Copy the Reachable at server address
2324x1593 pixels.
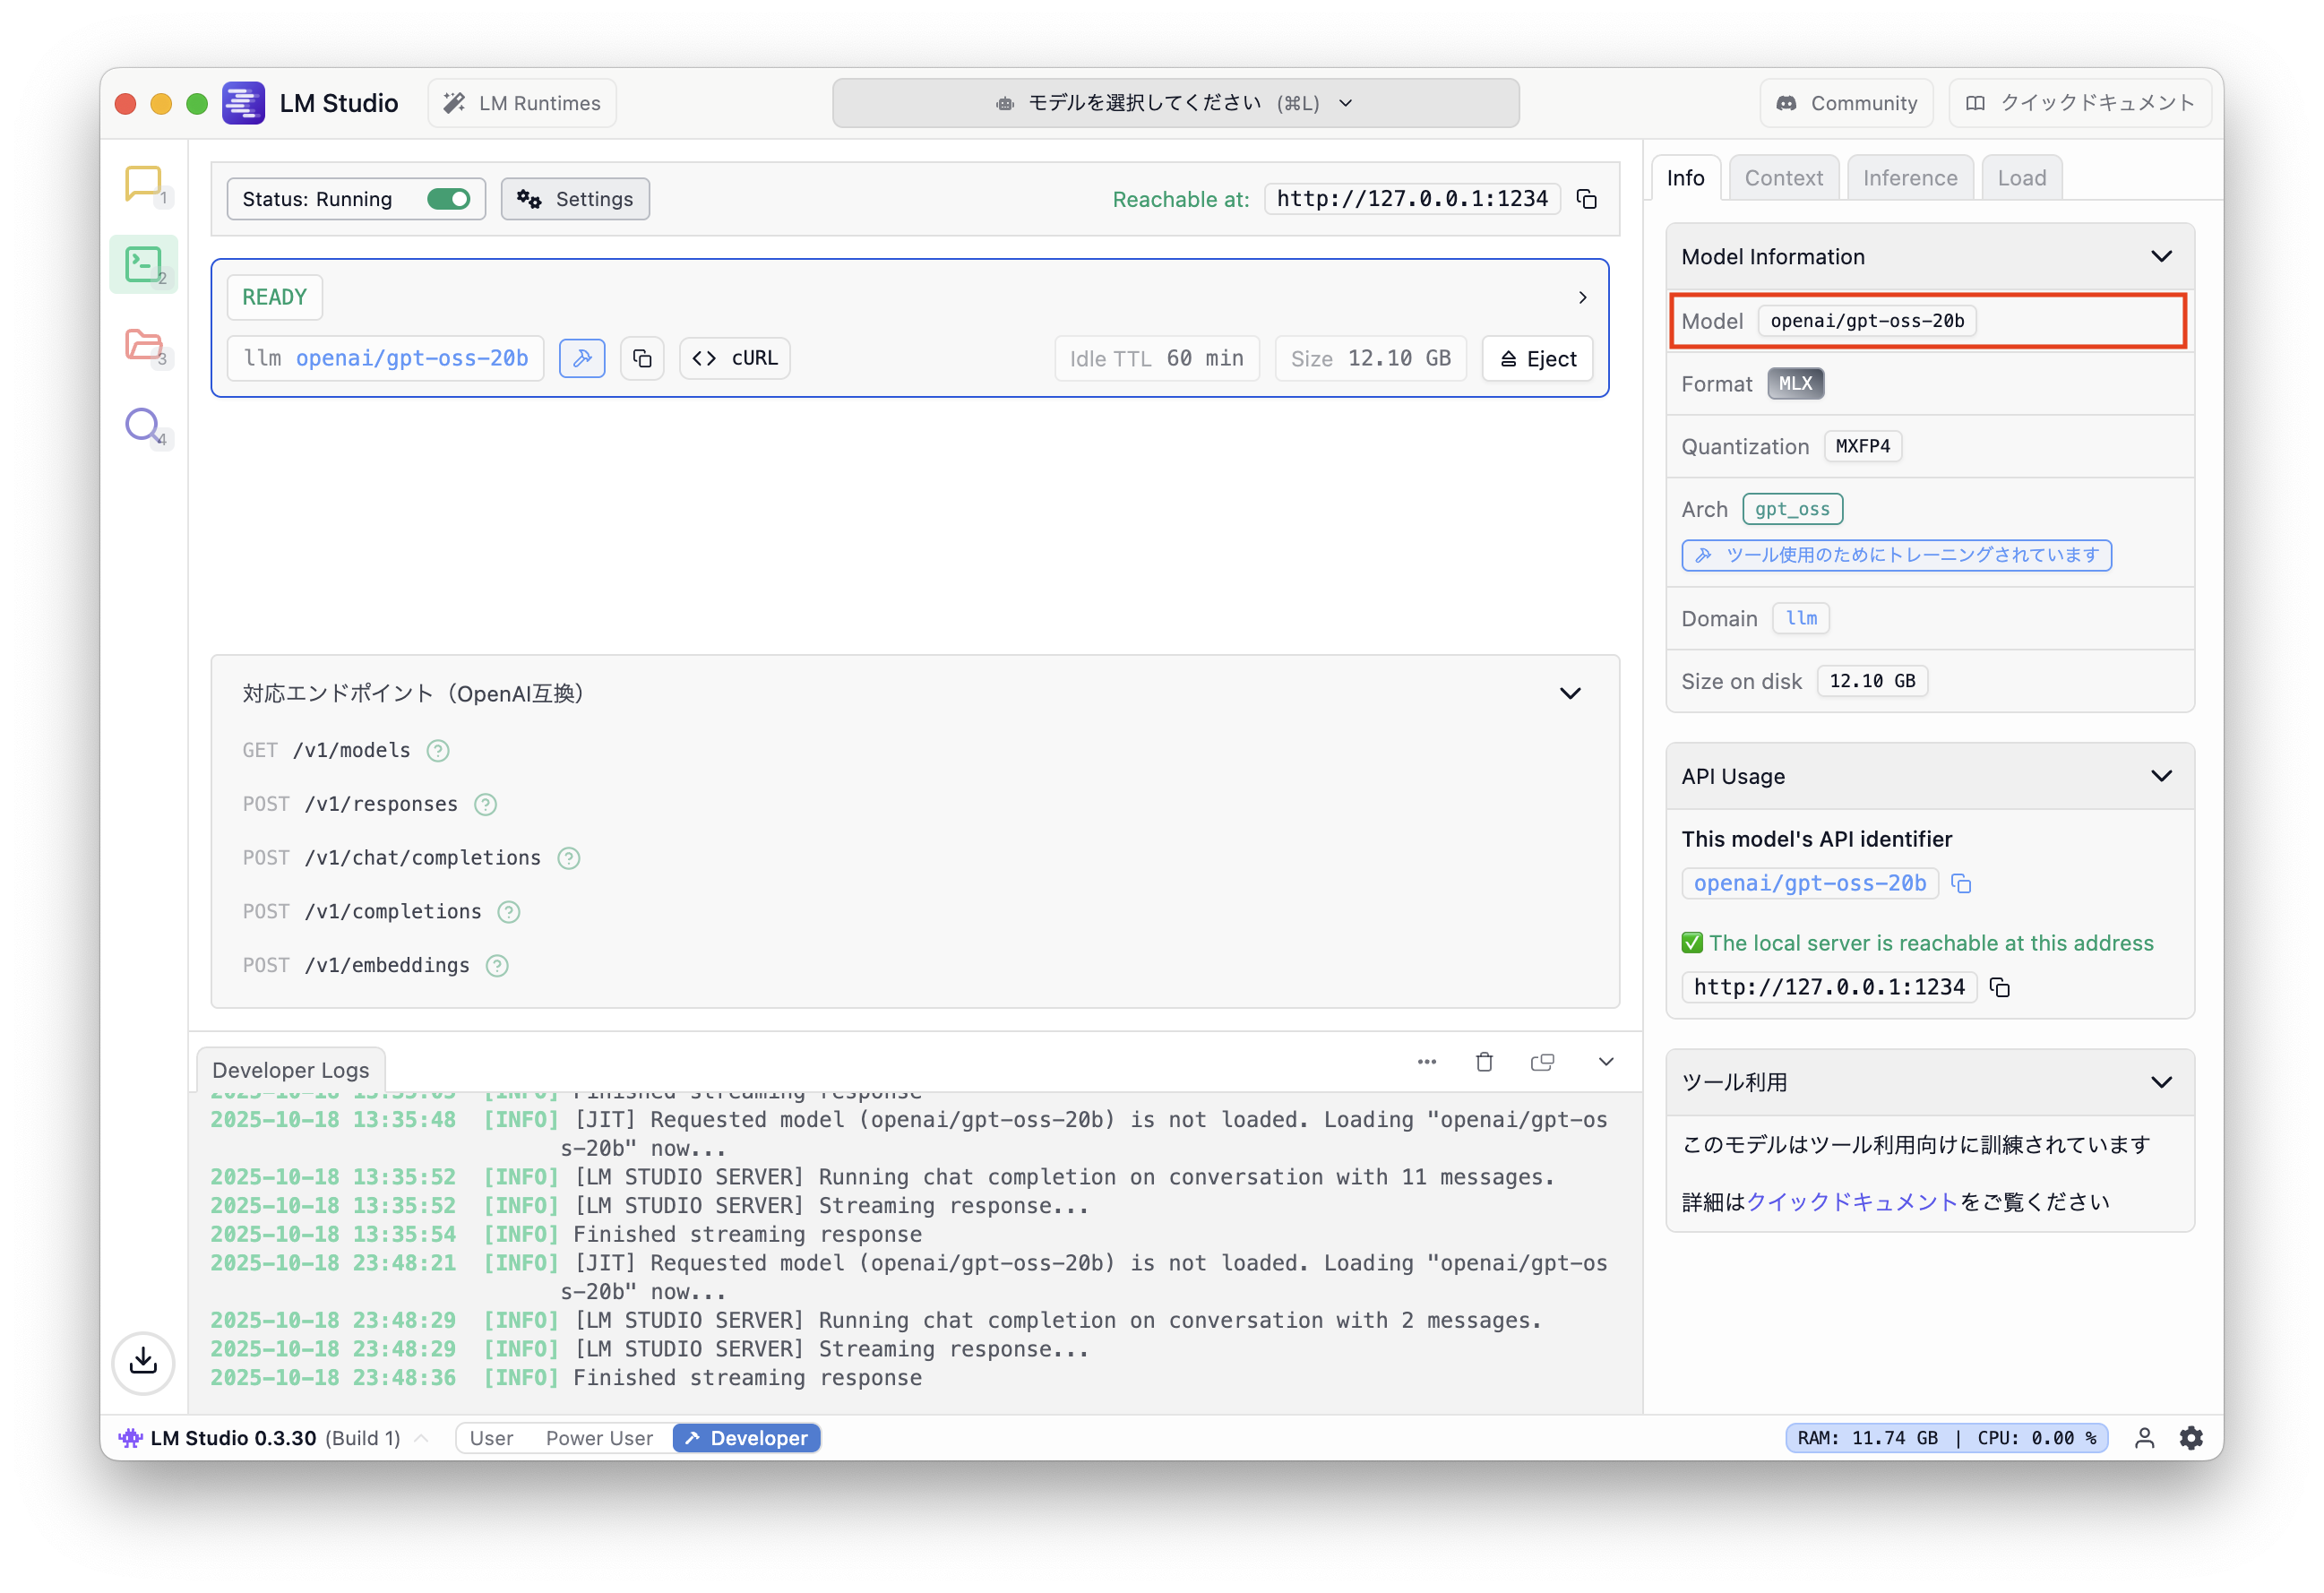1586,199
